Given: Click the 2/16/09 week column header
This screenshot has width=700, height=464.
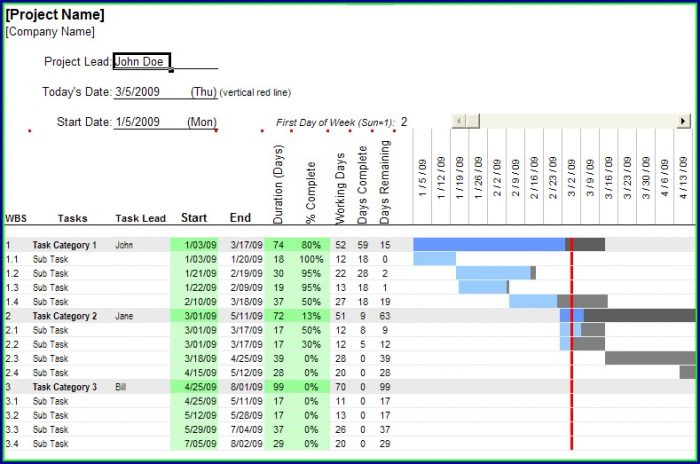Looking at the screenshot, I should coord(534,178).
